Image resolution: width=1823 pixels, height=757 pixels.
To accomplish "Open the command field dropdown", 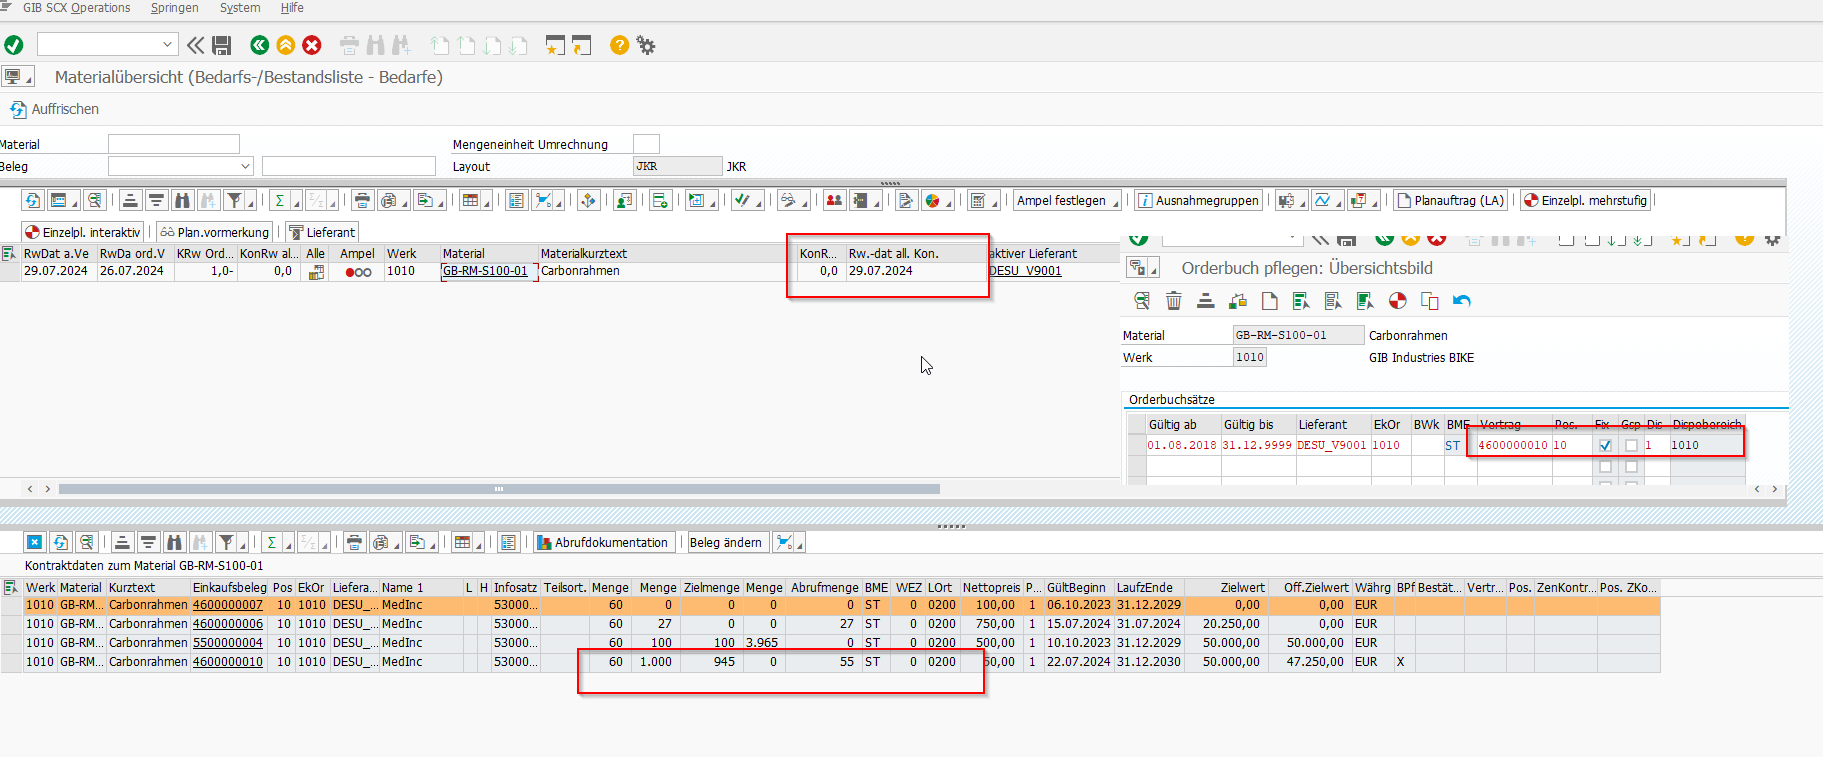I will pos(167,44).
